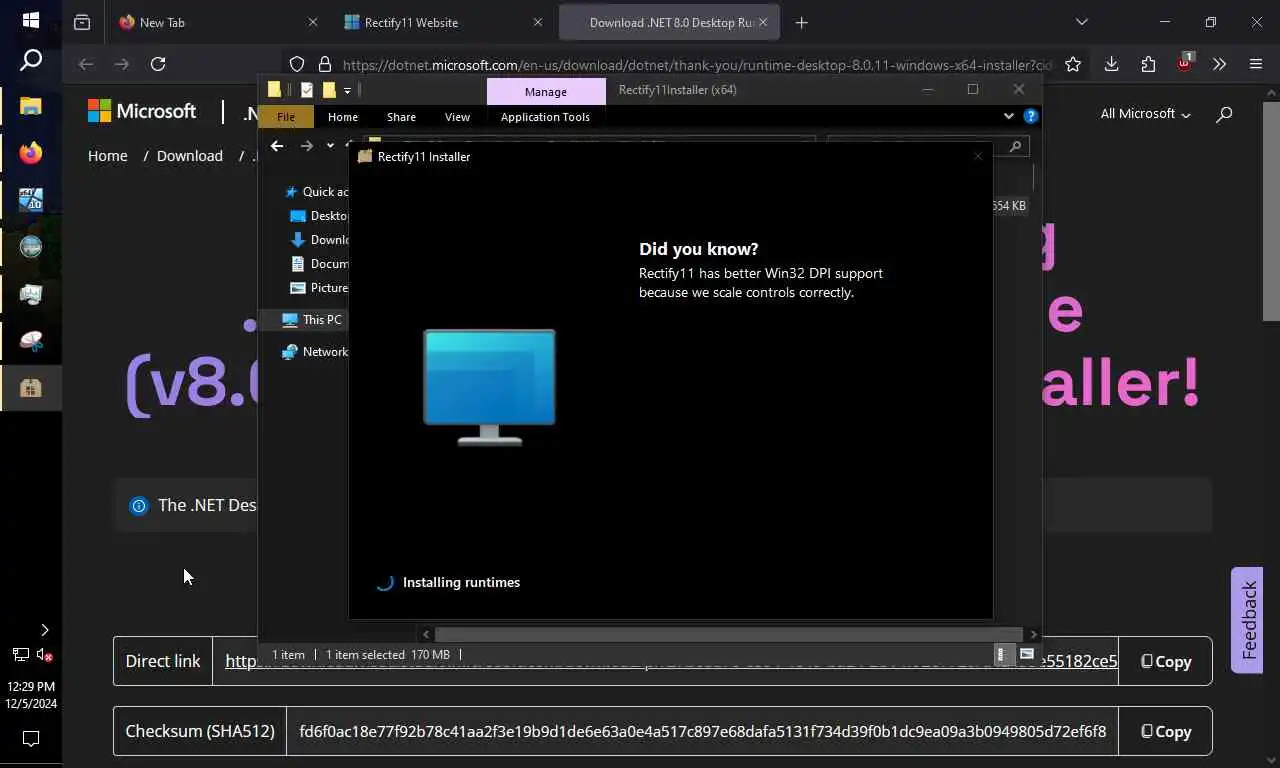Copy the Direct link
Image resolution: width=1280 pixels, height=768 pixels.
(x=1166, y=661)
